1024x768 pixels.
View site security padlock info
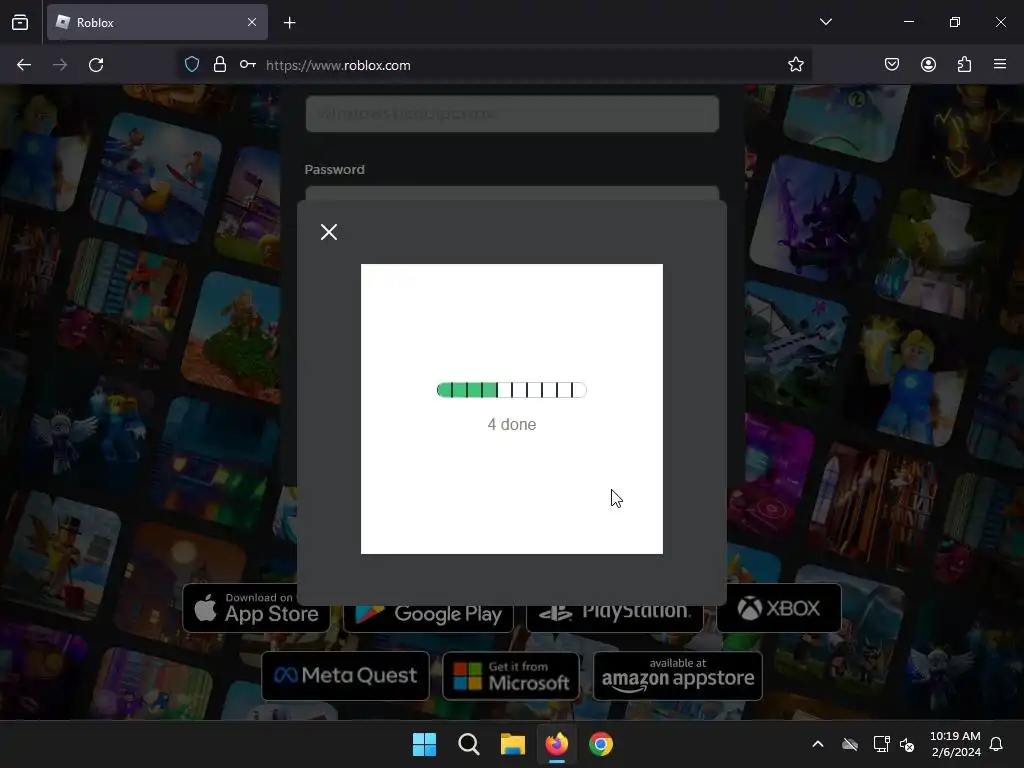pos(220,65)
